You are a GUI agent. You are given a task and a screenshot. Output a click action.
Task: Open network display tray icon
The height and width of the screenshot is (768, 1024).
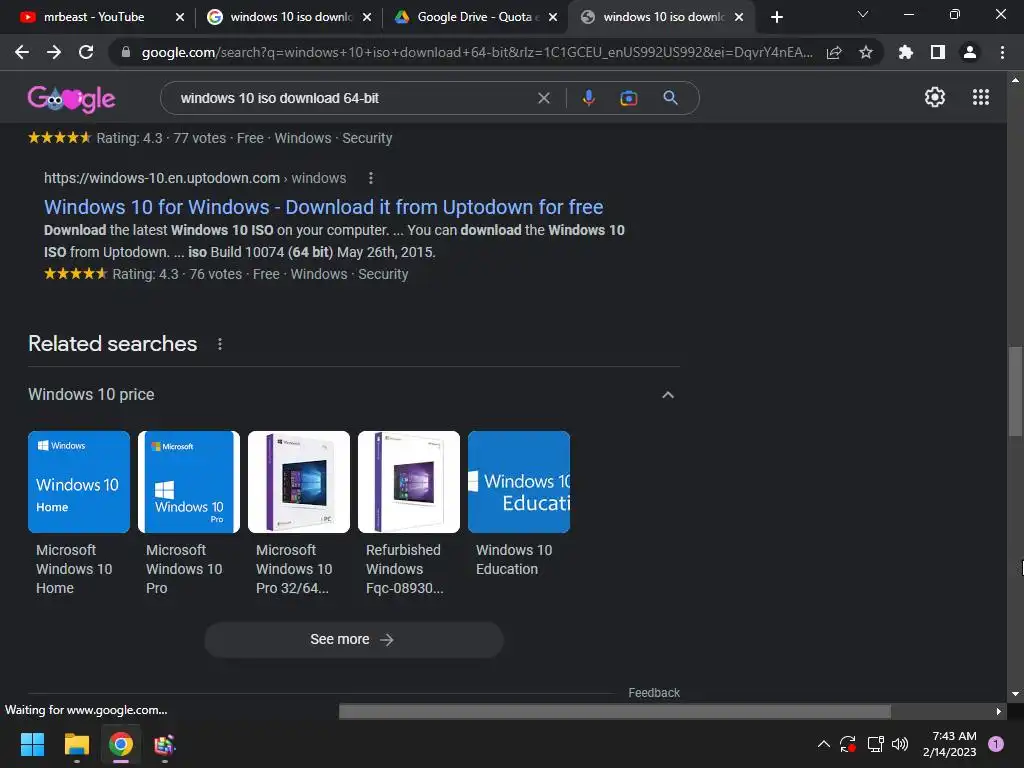(875, 744)
